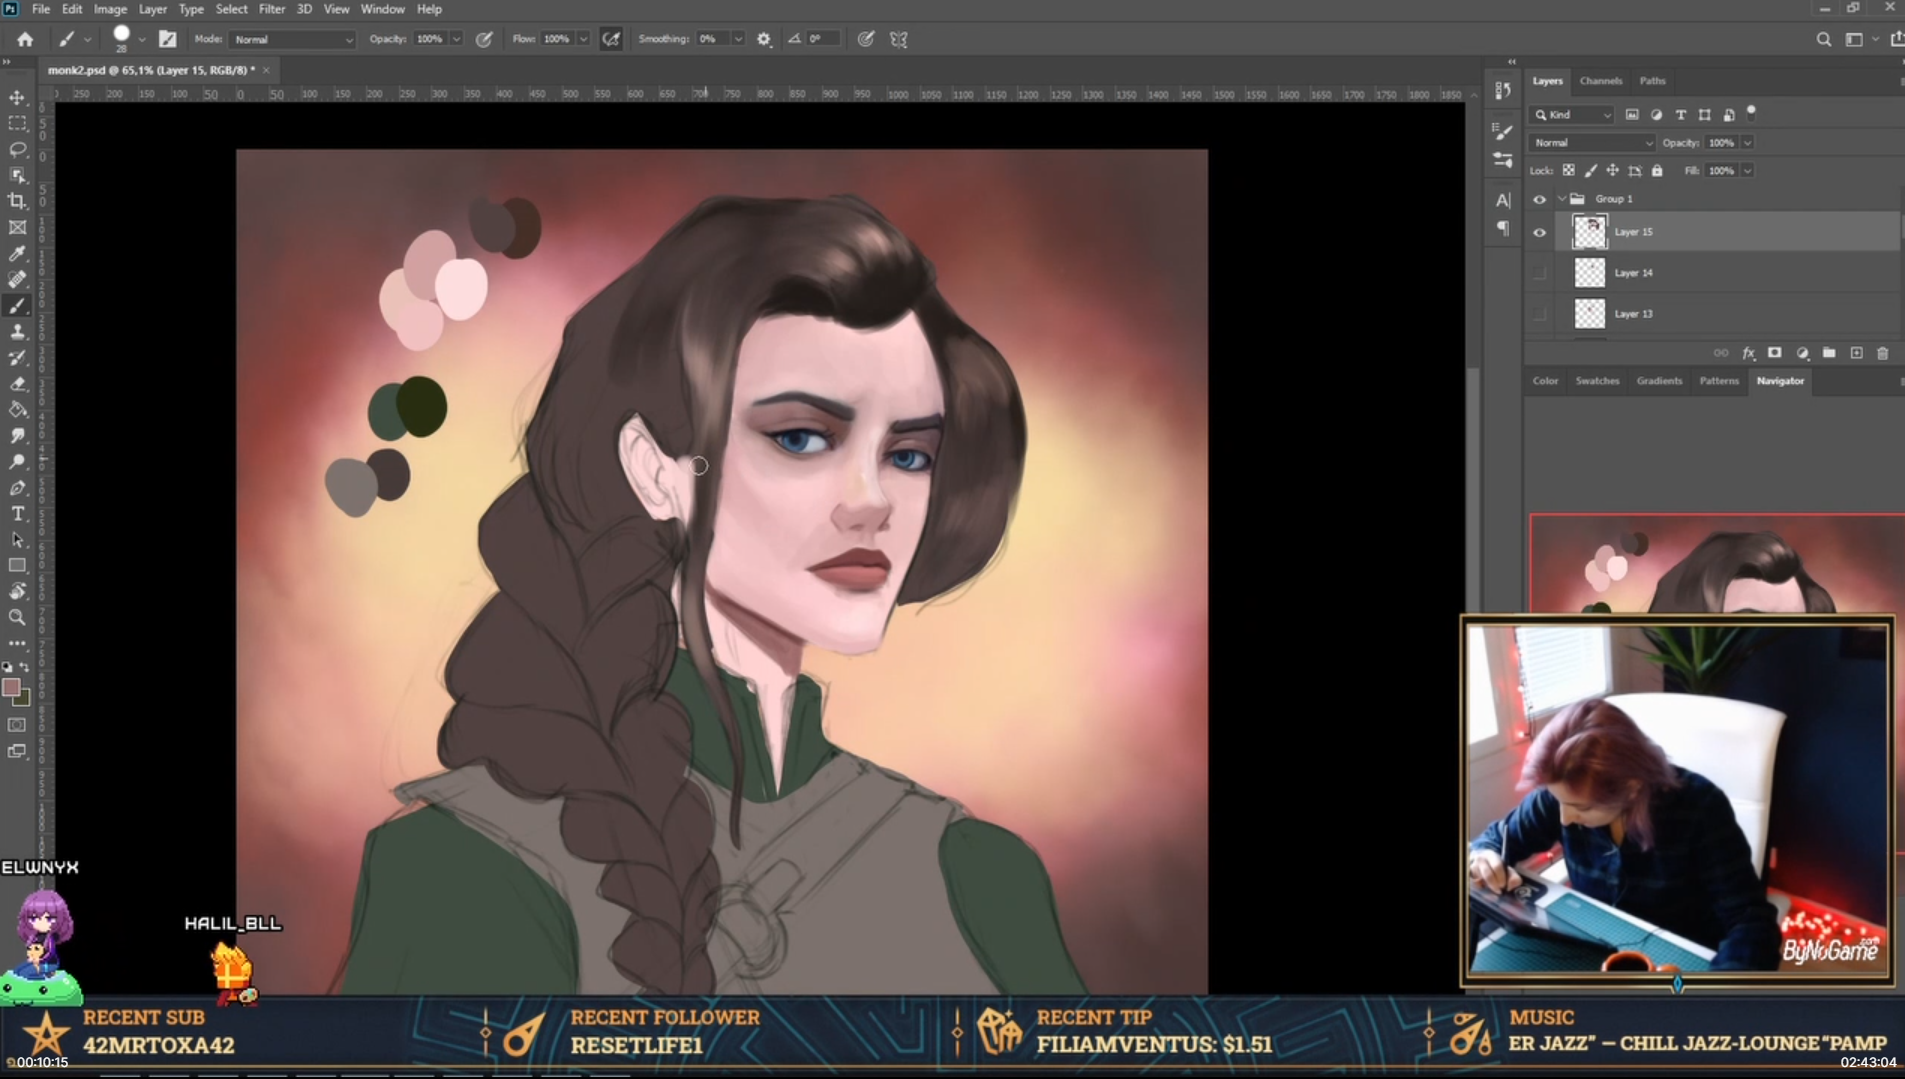The height and width of the screenshot is (1079, 1905).
Task: Open Flow dropdown arrow
Action: point(583,39)
